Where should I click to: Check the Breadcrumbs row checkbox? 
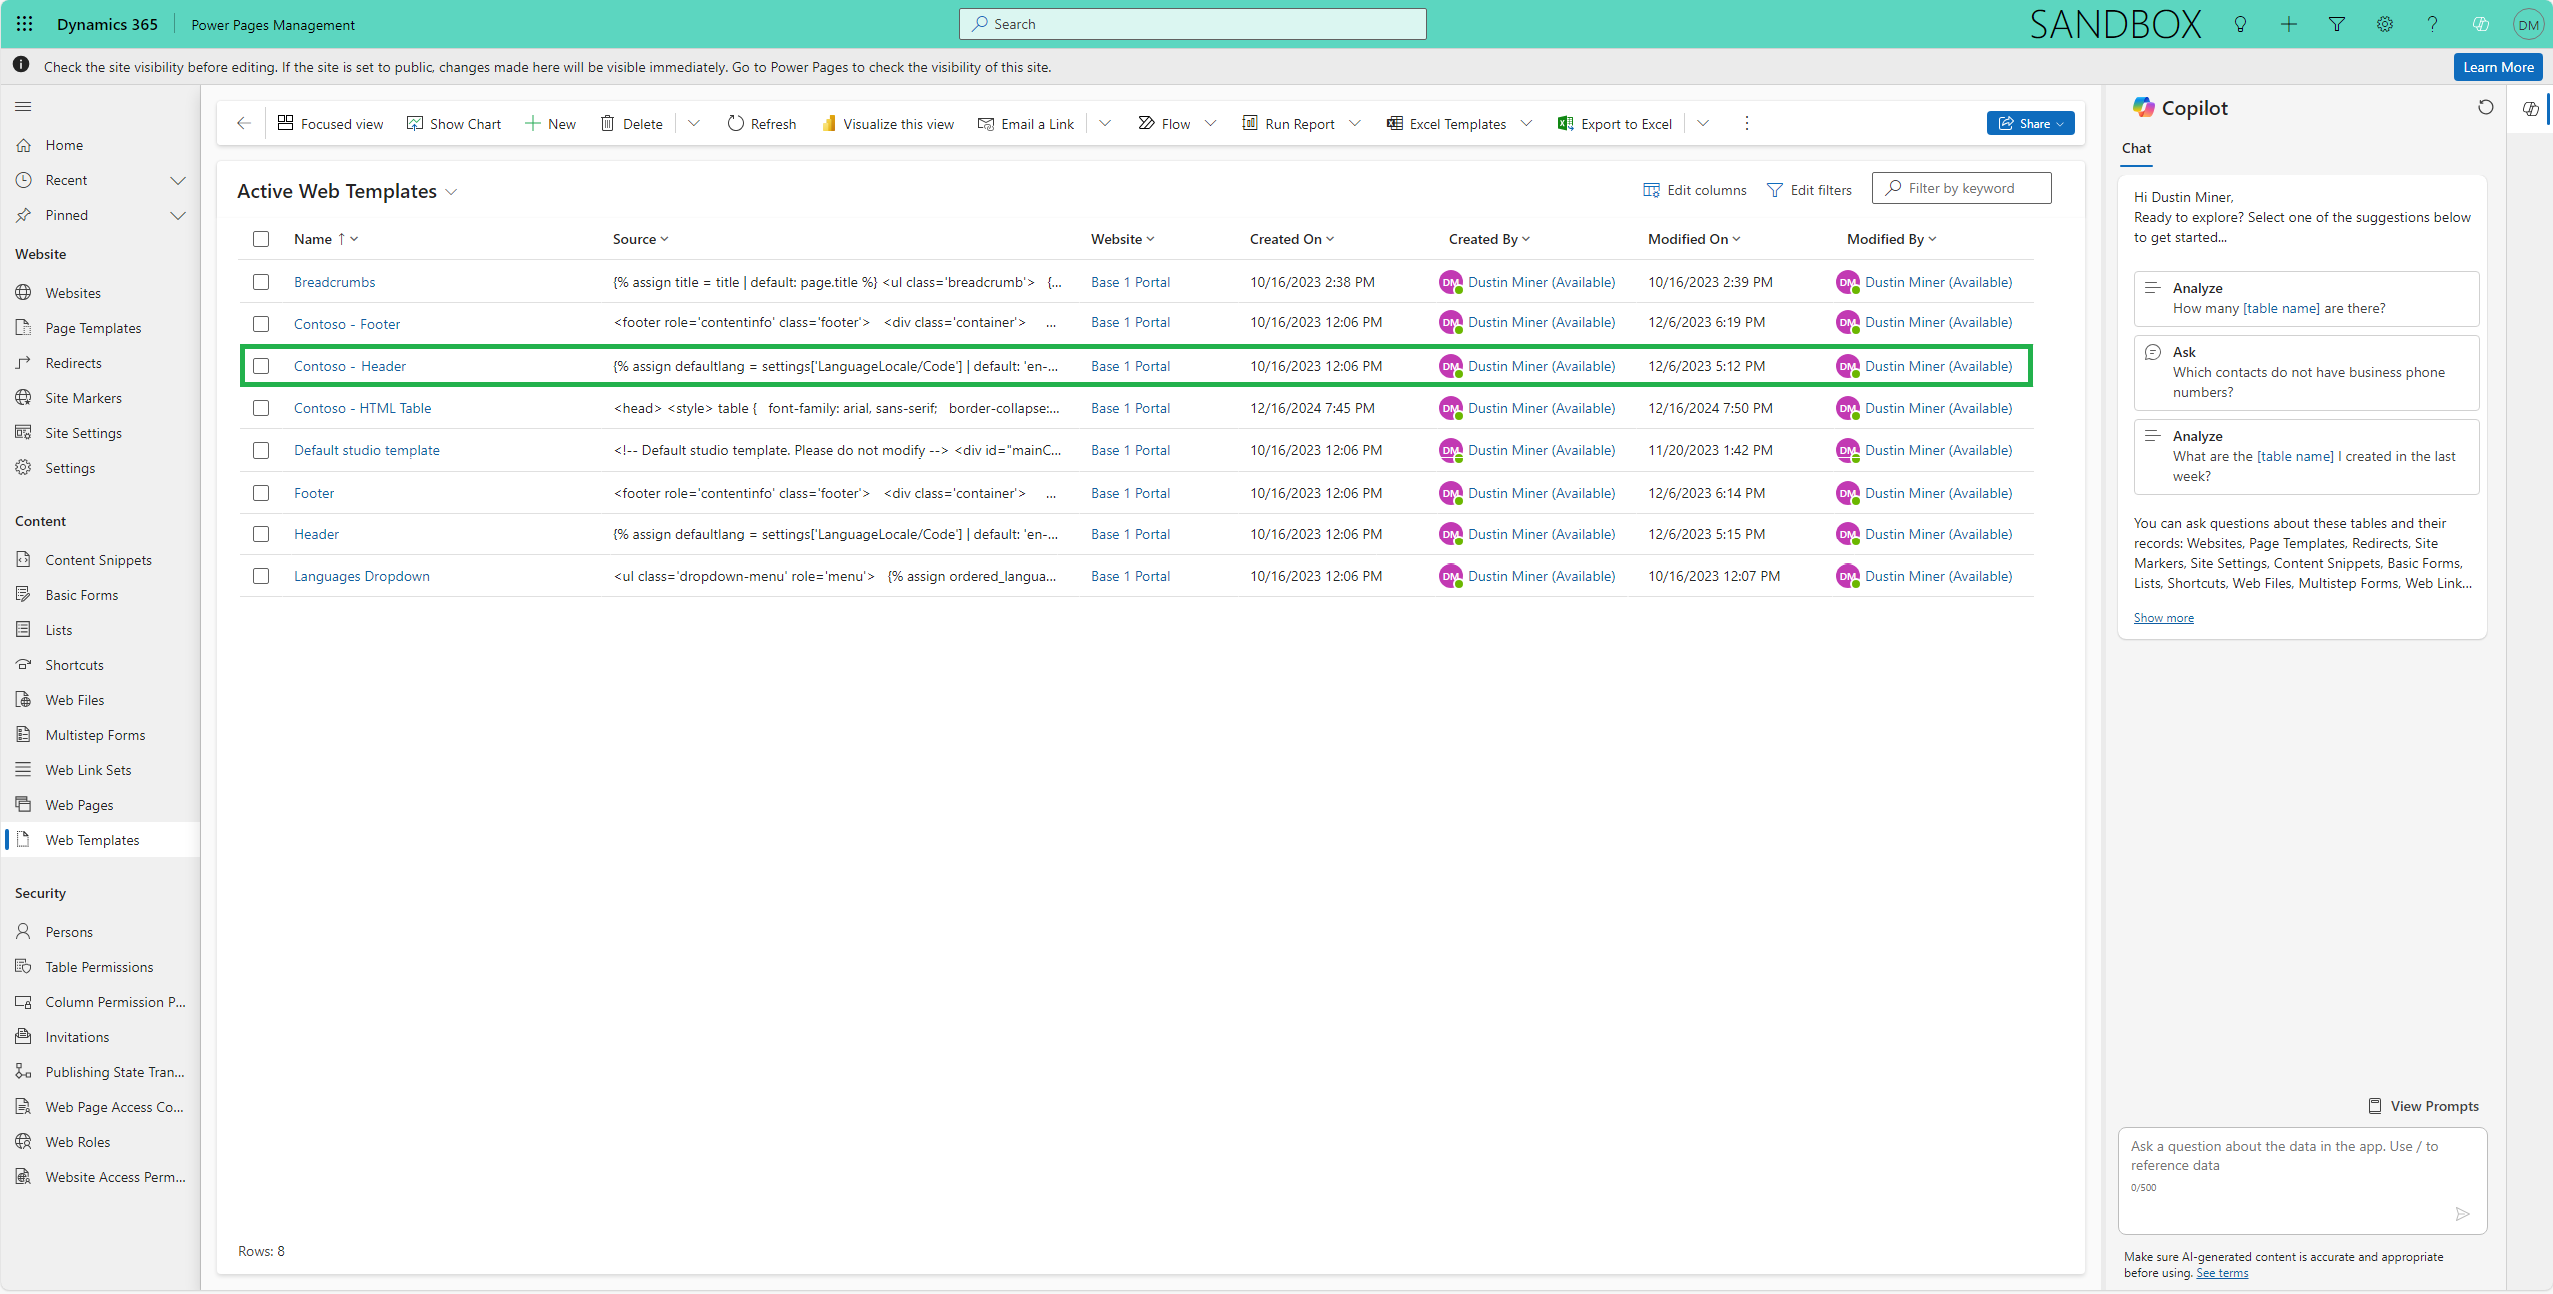pos(261,282)
